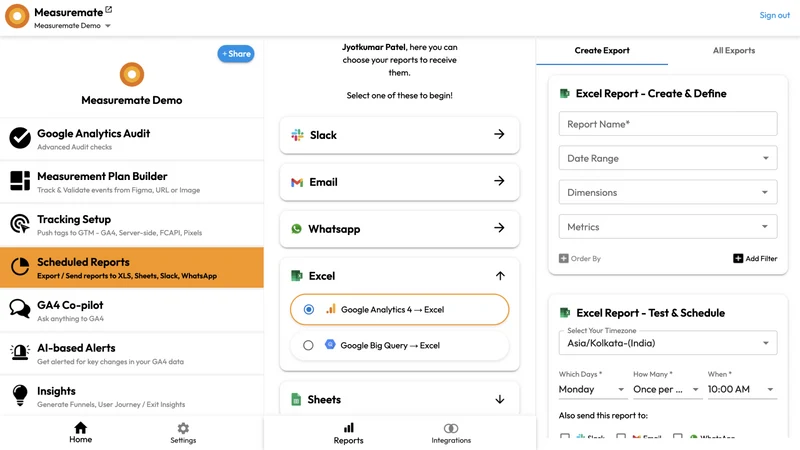The image size is (800, 450).
Task: Click the Google Analytics Audit checkmark icon
Action: (x=20, y=138)
